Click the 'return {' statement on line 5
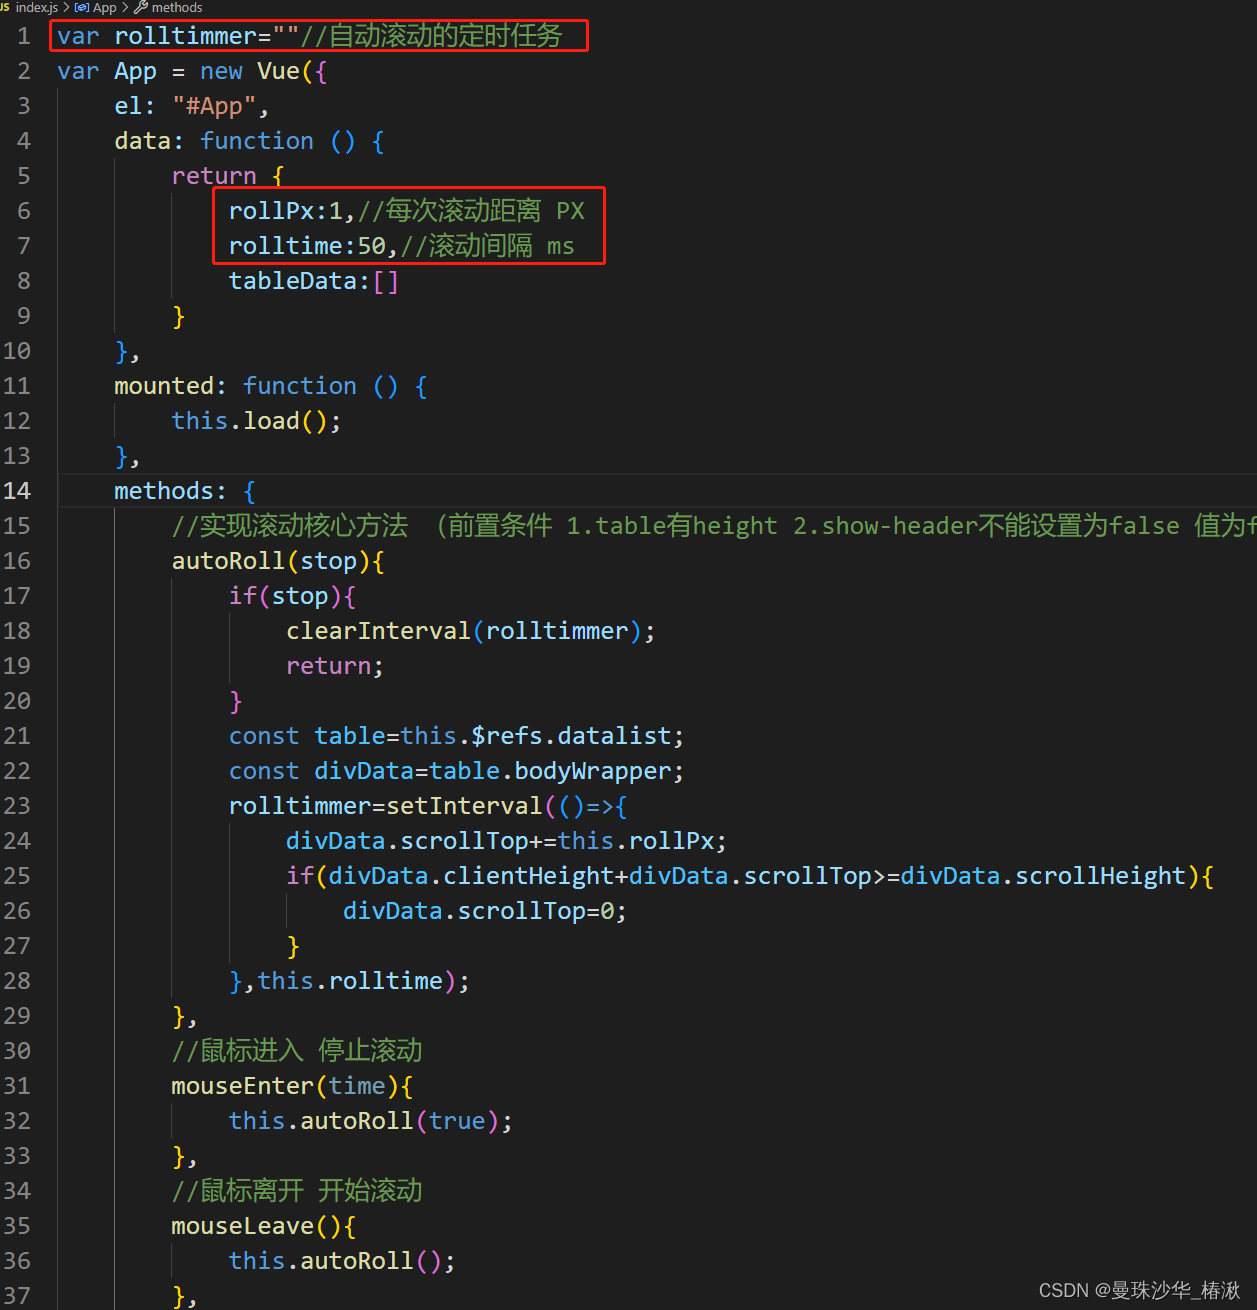The height and width of the screenshot is (1310, 1257). pos(229,176)
